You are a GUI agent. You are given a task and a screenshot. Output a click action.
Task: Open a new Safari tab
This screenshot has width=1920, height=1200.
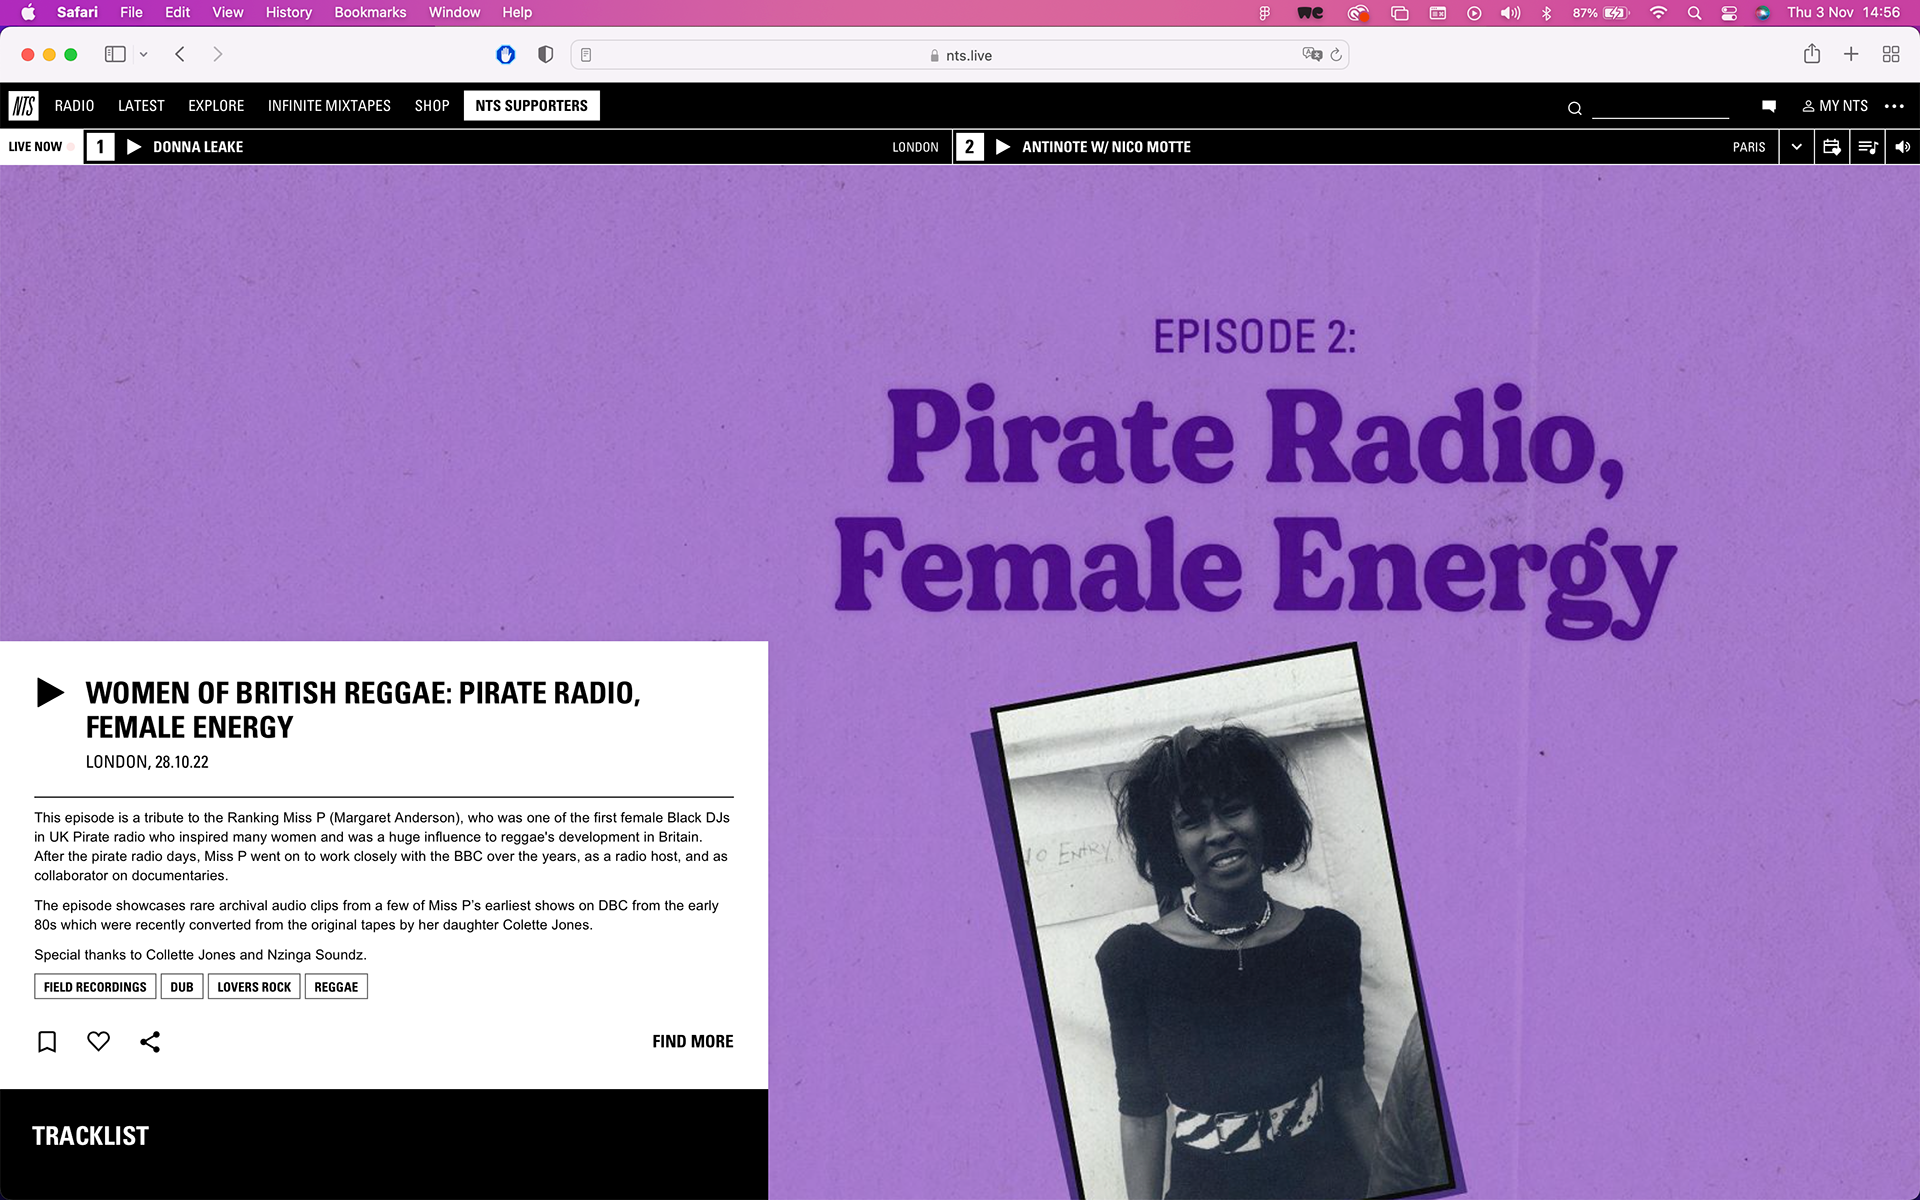1851,54
